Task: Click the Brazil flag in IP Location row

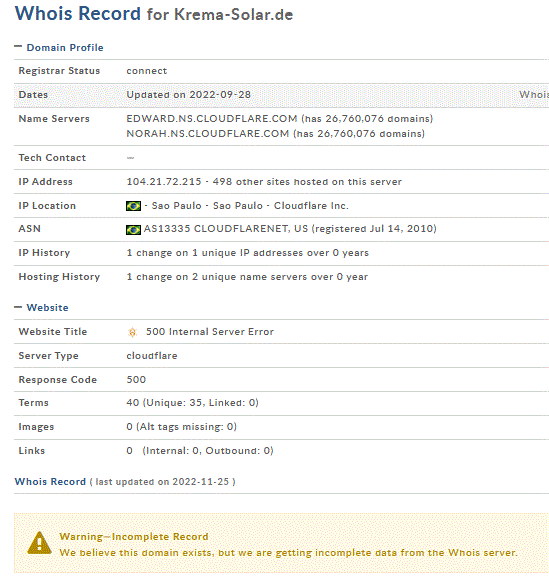Action: click(x=133, y=206)
